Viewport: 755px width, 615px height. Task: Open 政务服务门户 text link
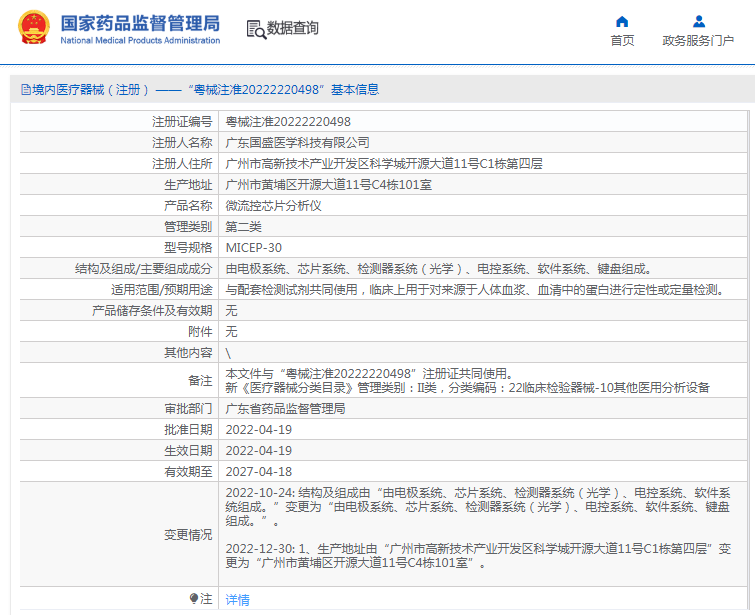coord(698,40)
